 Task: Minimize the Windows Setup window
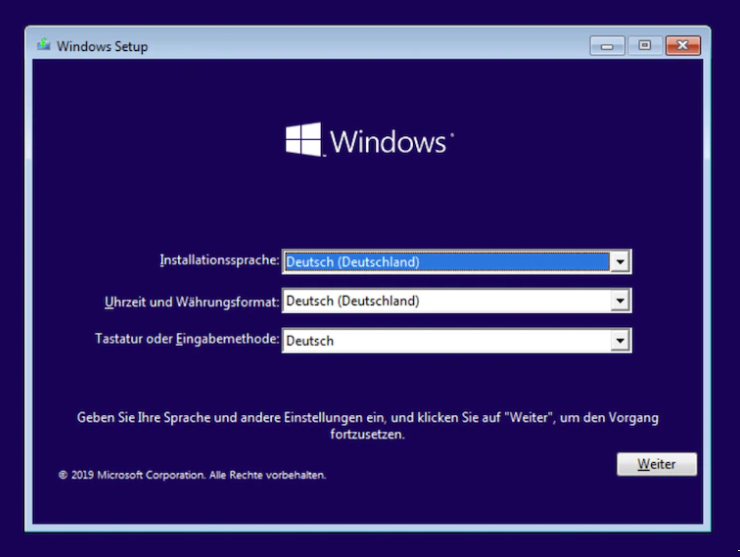(x=607, y=46)
